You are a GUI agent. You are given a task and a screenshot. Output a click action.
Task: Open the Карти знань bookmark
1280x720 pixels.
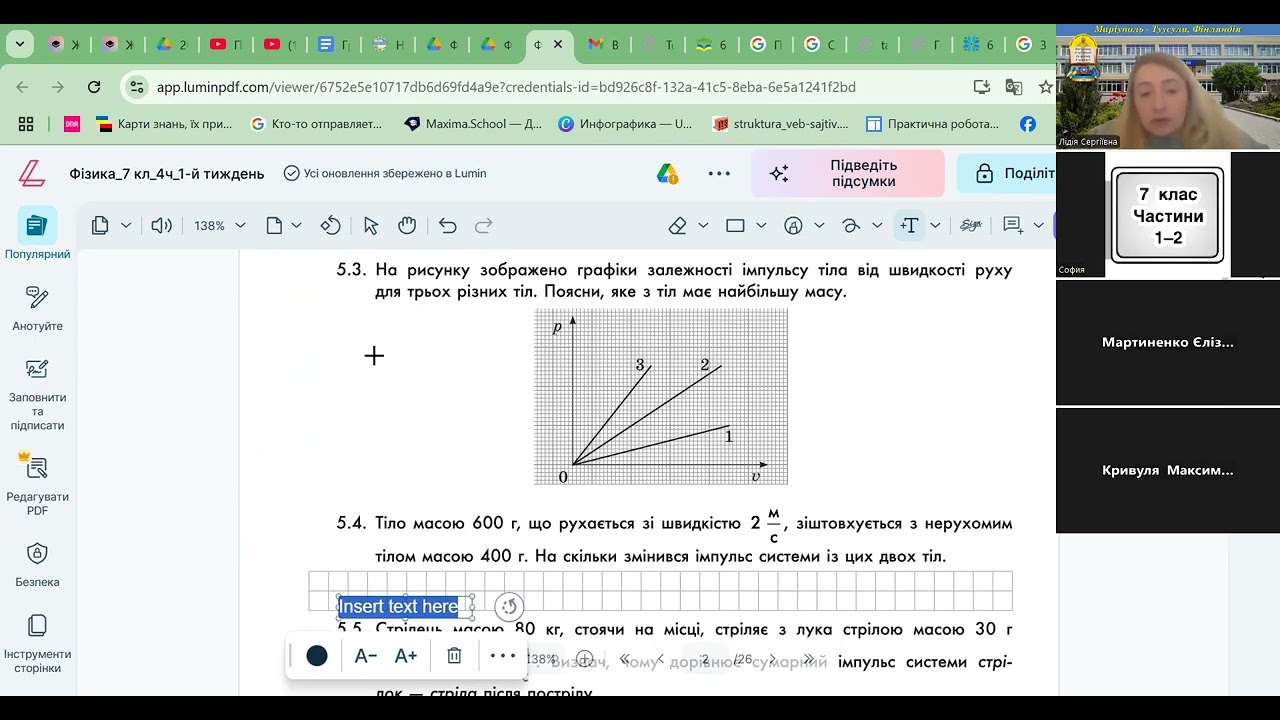click(164, 124)
